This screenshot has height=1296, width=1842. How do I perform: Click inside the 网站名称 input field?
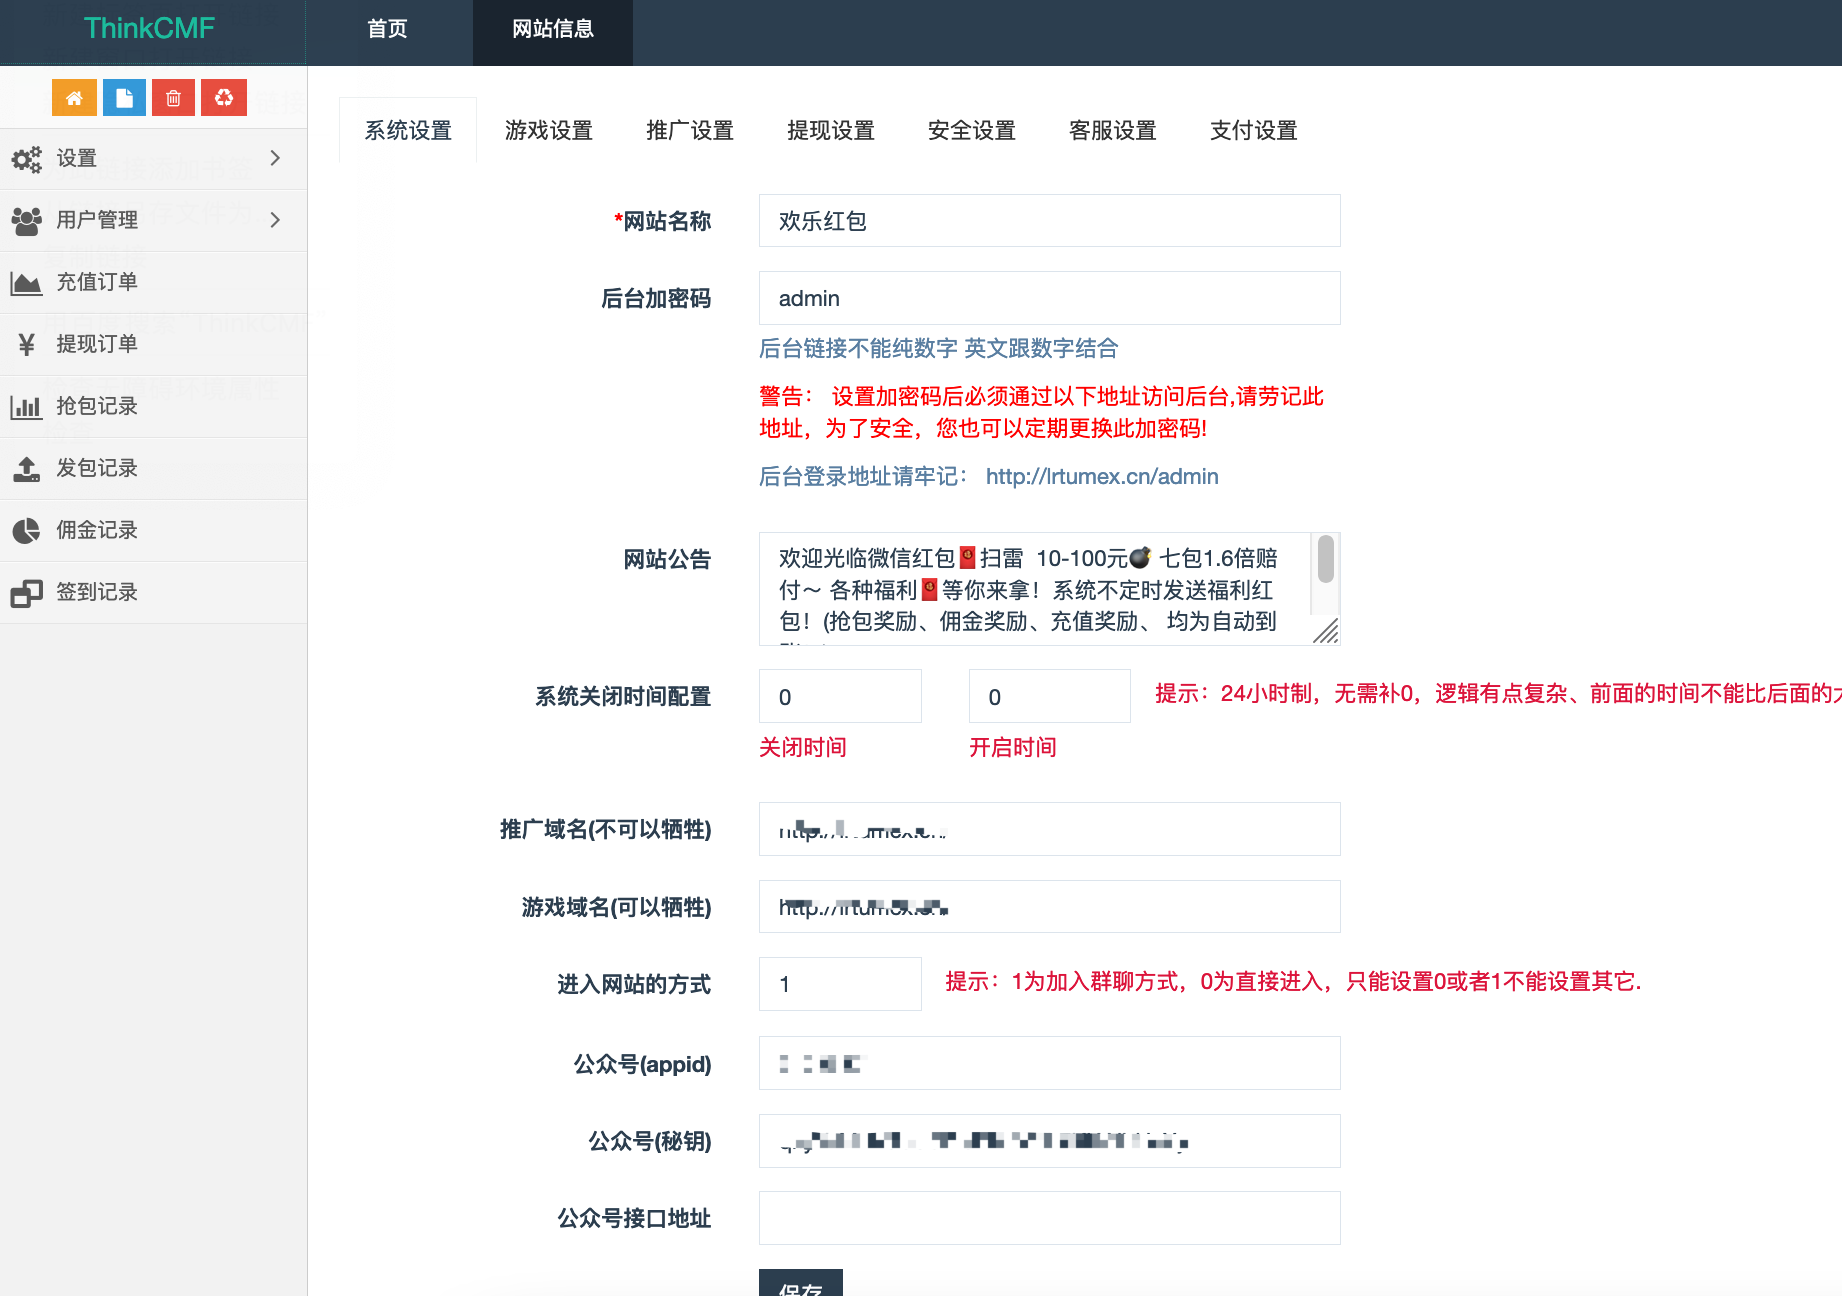click(x=1048, y=221)
